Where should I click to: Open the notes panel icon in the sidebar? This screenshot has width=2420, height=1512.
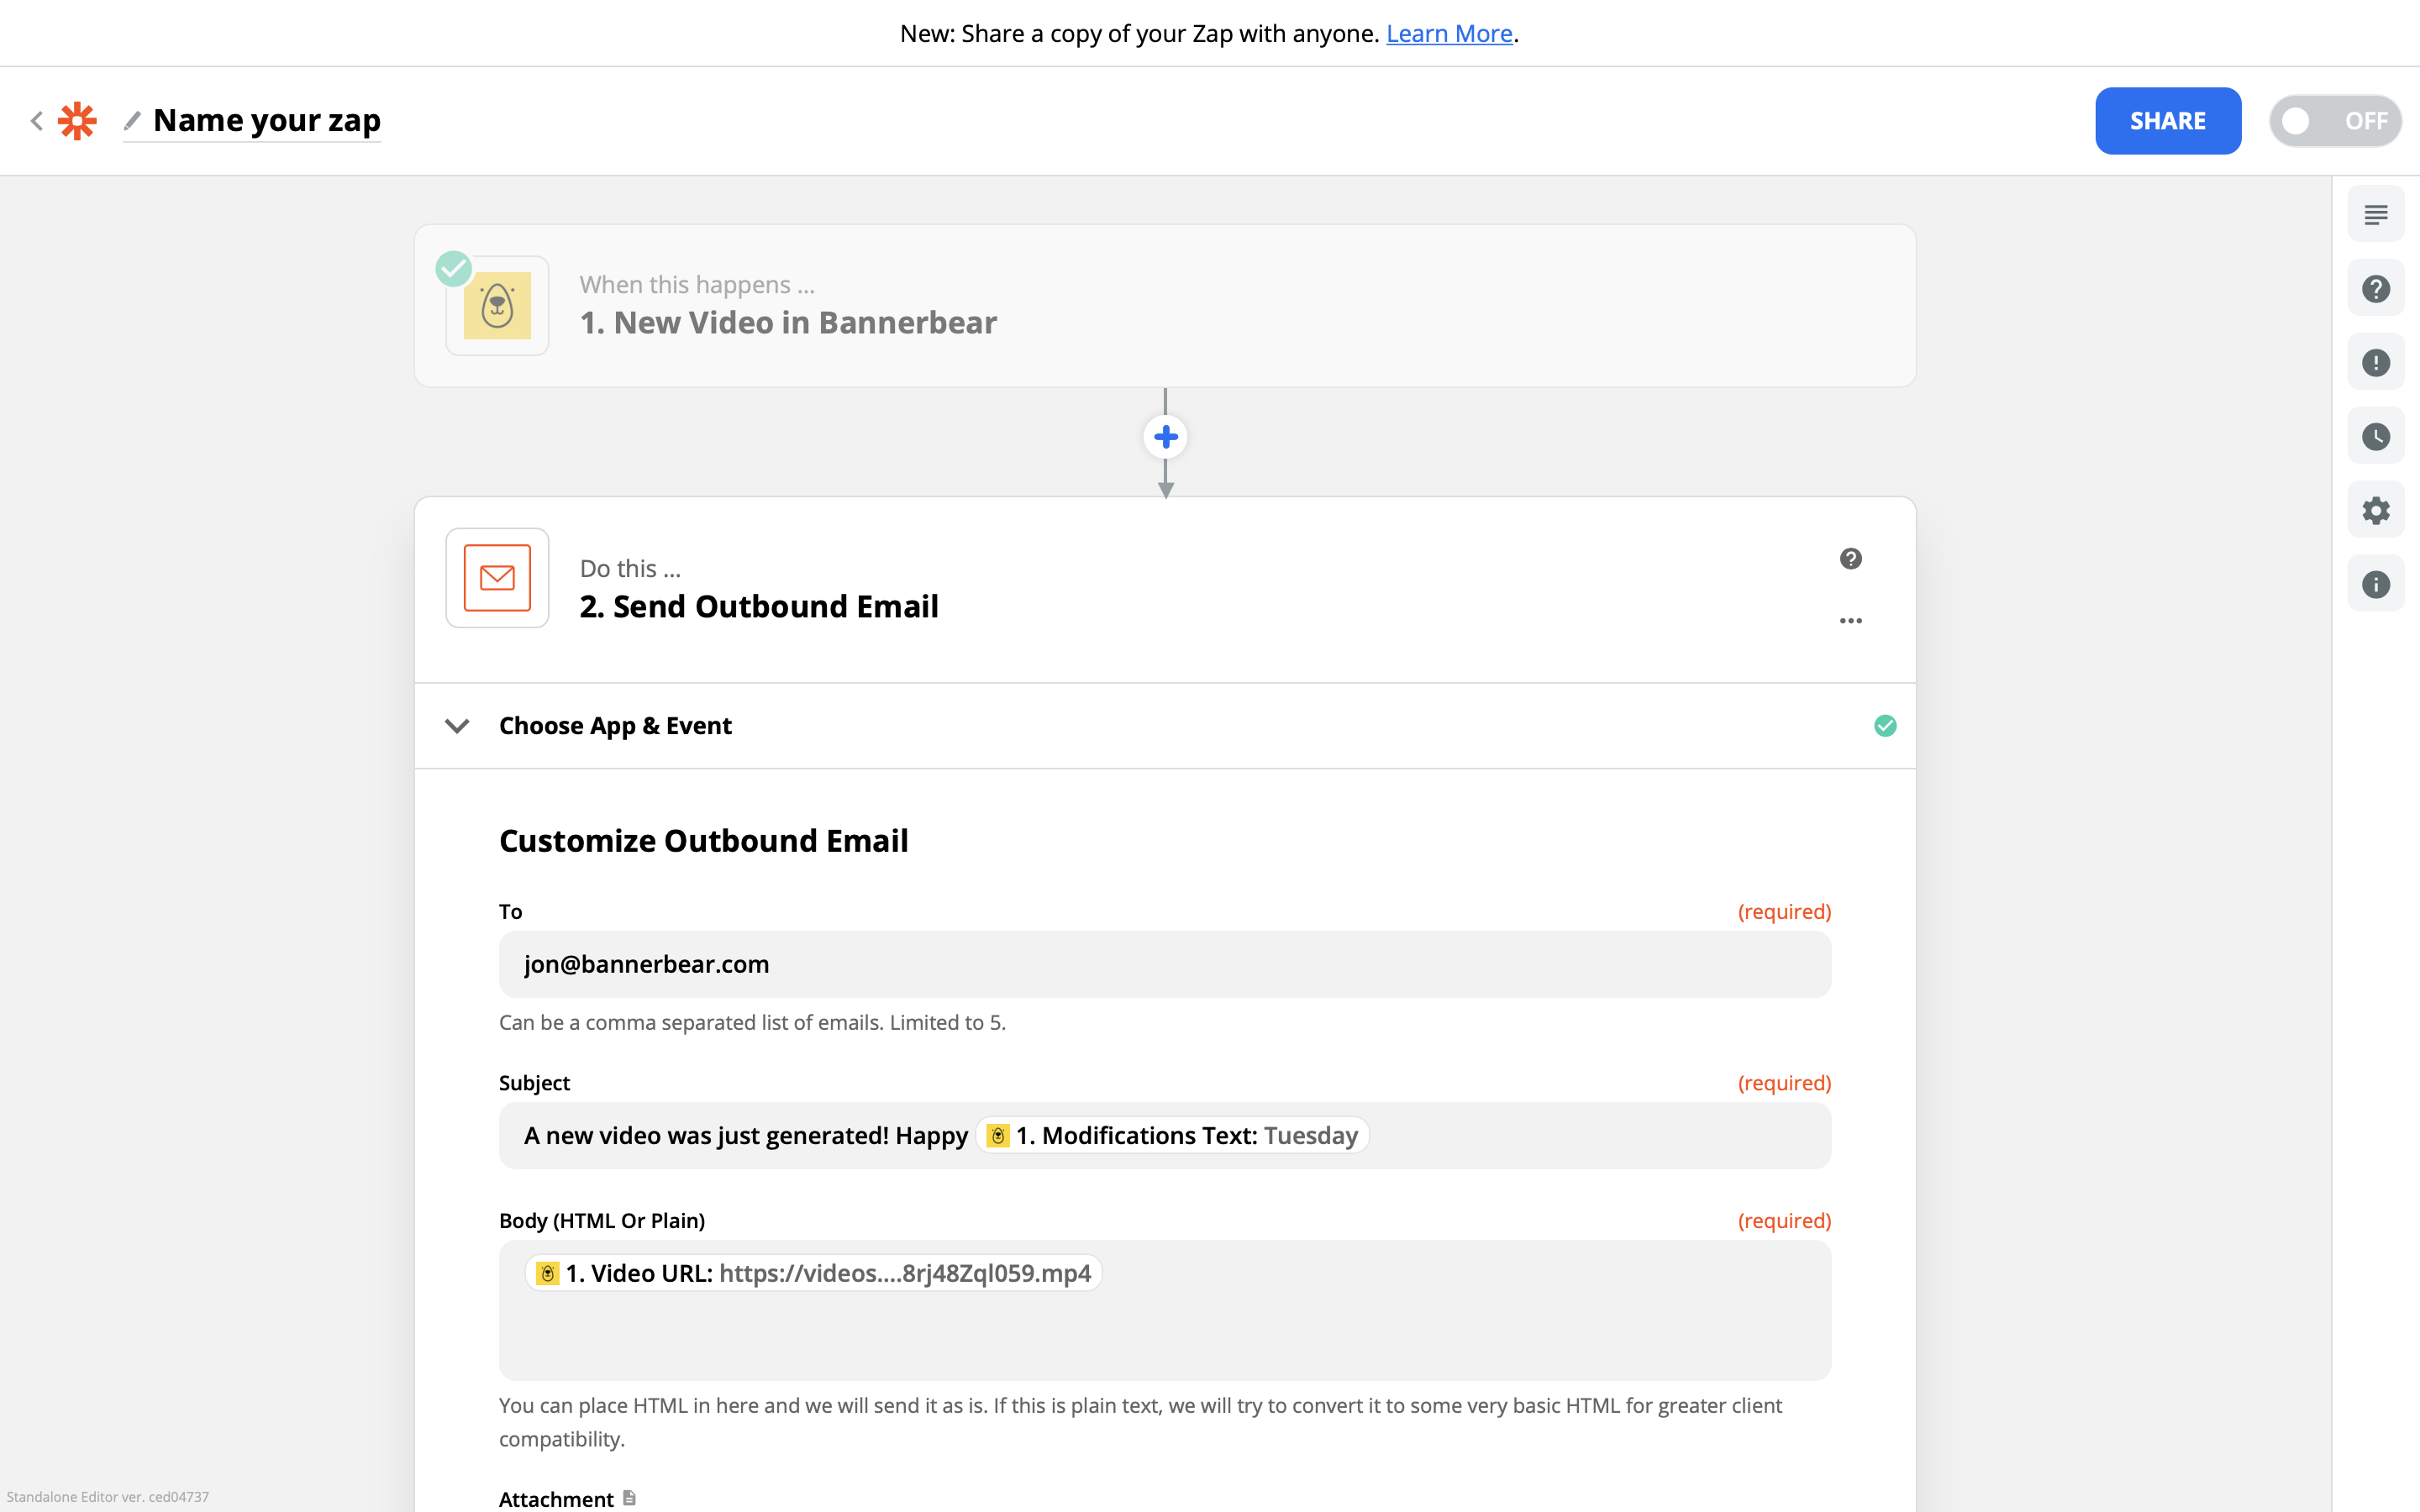pos(2375,215)
